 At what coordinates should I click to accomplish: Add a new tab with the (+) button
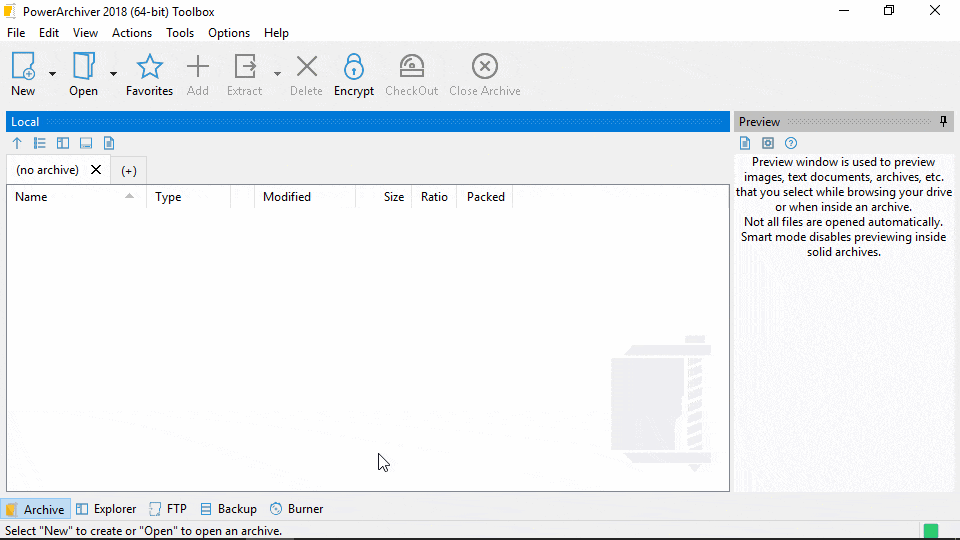[129, 171]
